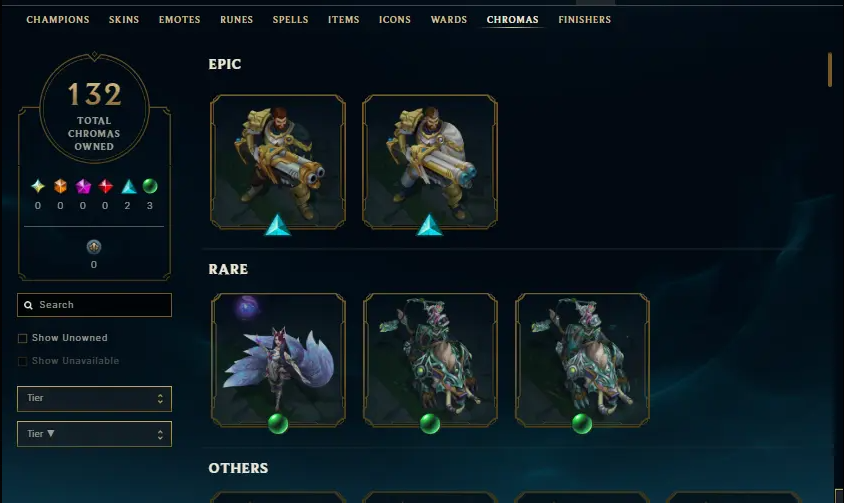
Task: Click the gray crest emblem icon above zero
Action: [x=94, y=247]
